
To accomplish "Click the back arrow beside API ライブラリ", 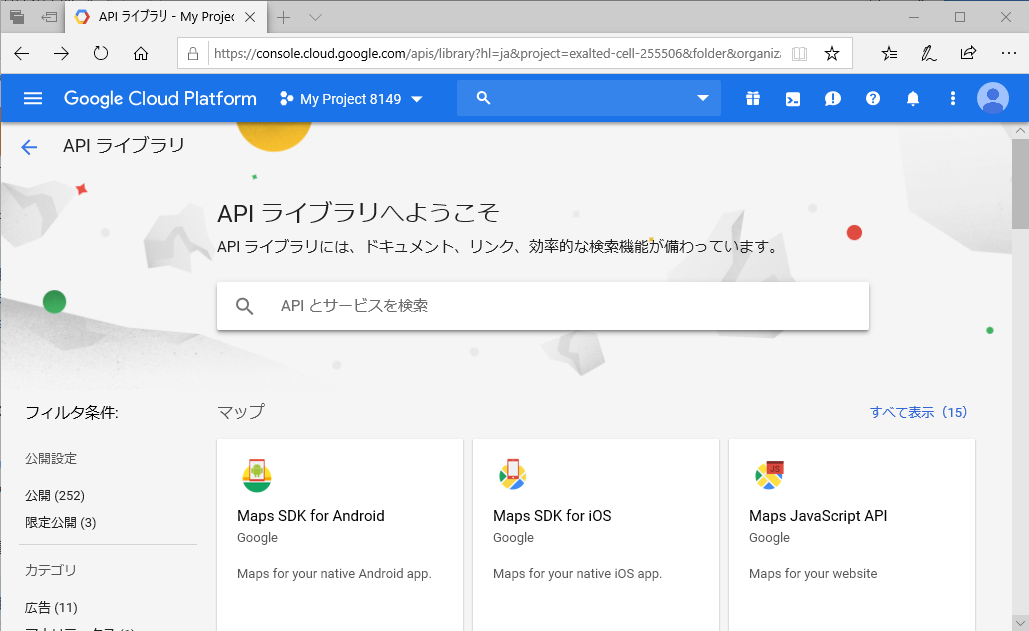I will pyautogui.click(x=29, y=146).
